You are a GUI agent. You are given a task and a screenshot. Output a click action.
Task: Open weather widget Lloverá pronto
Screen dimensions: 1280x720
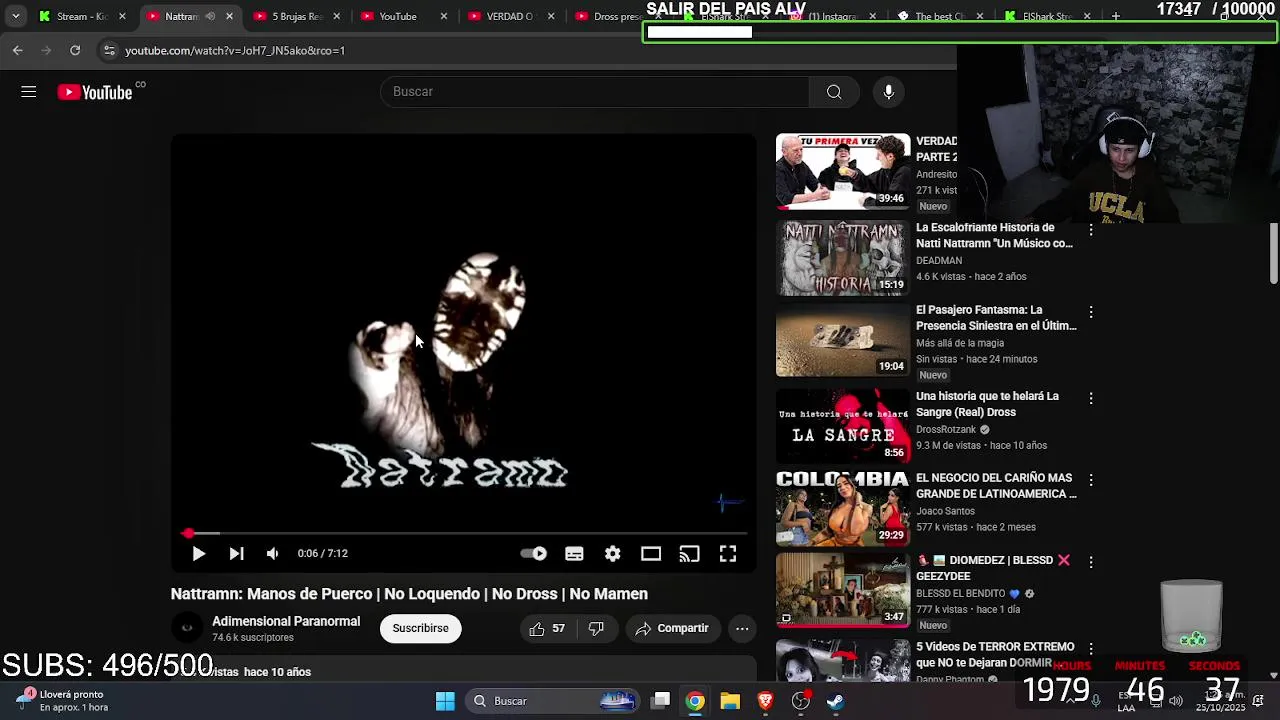62,700
